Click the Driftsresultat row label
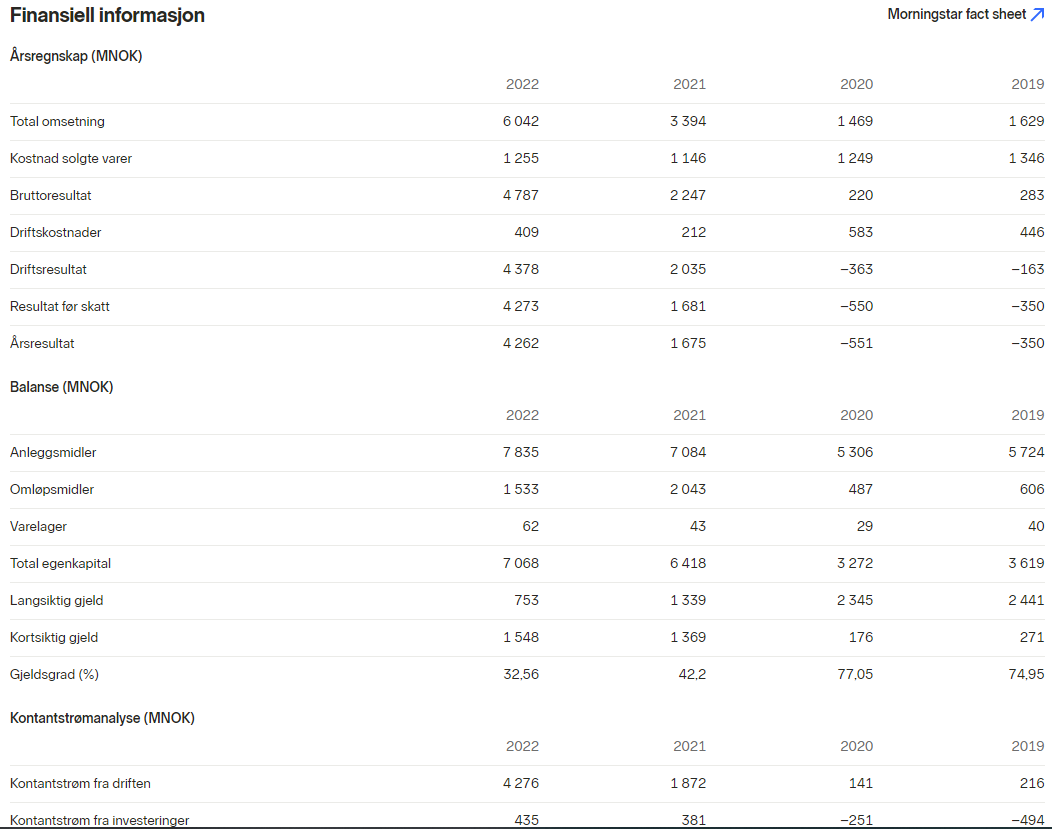This screenshot has height=829, width=1052. 48,270
